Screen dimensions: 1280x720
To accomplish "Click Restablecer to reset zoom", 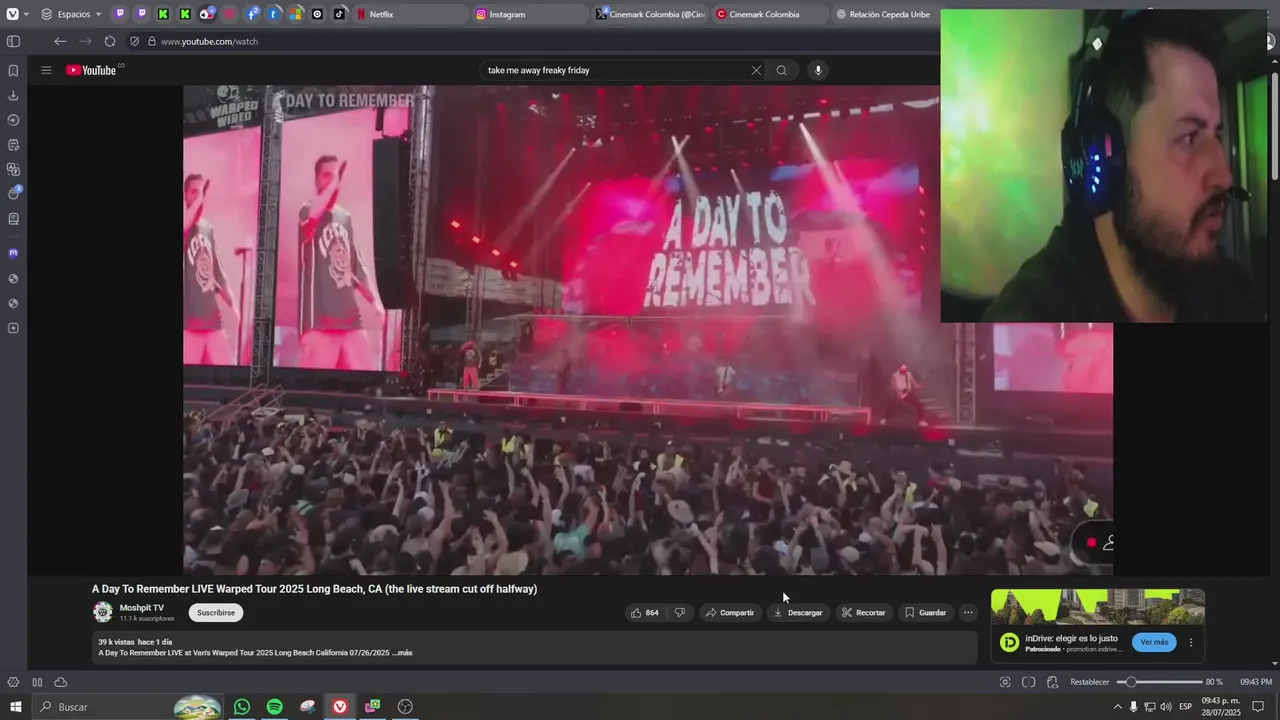I will point(1090,682).
